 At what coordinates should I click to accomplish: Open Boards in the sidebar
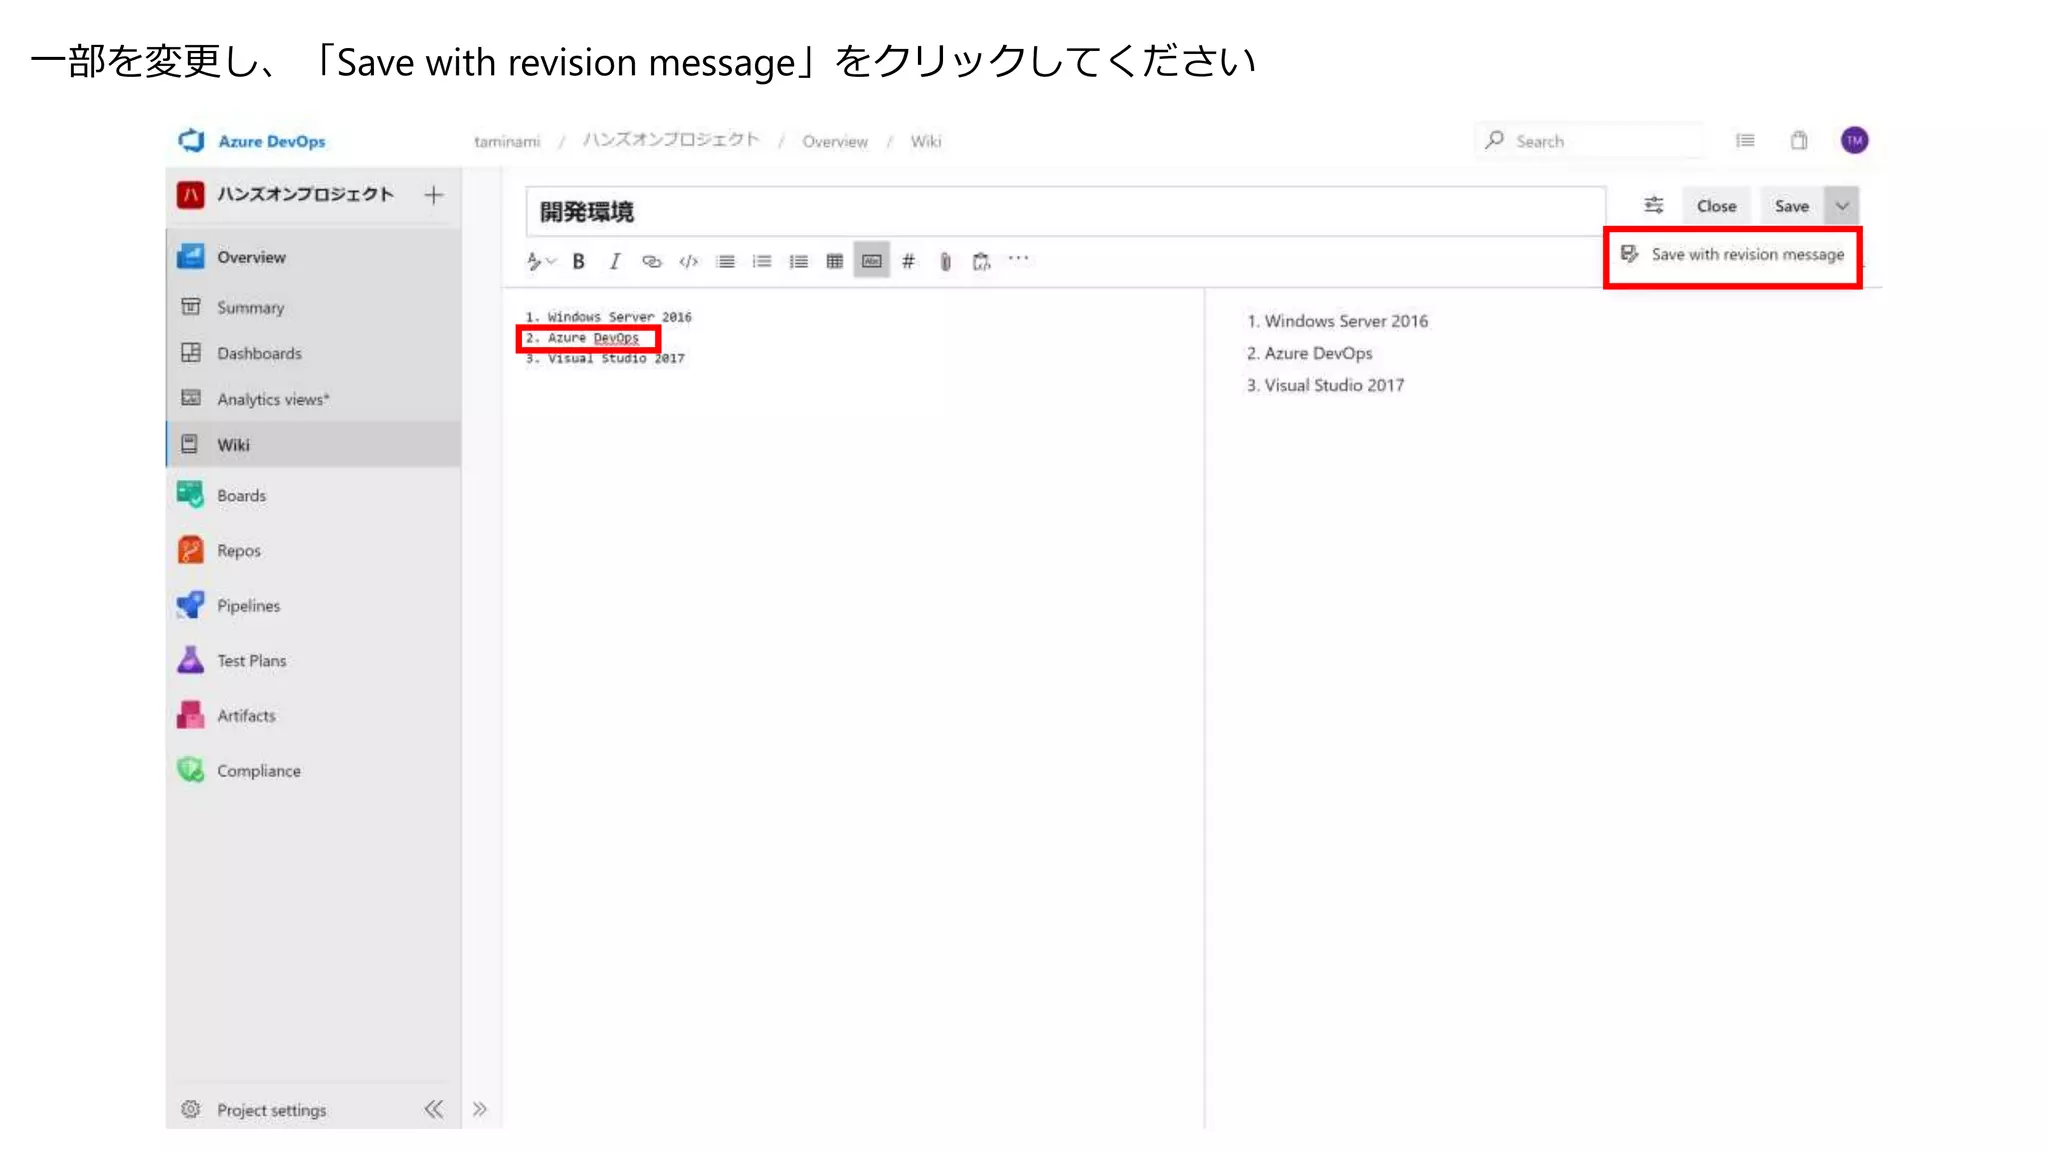coord(313,495)
